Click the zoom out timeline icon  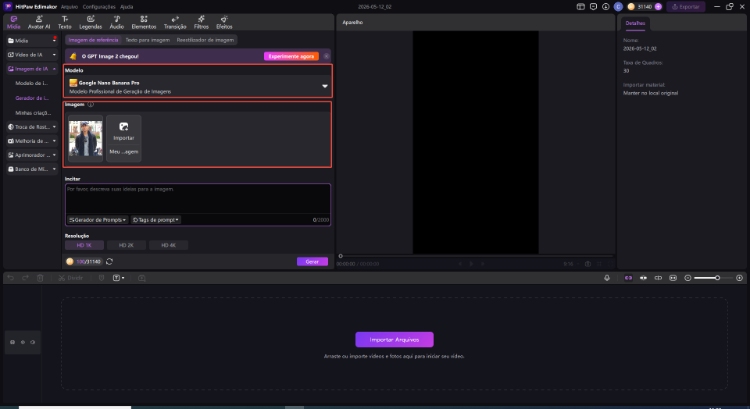688,278
